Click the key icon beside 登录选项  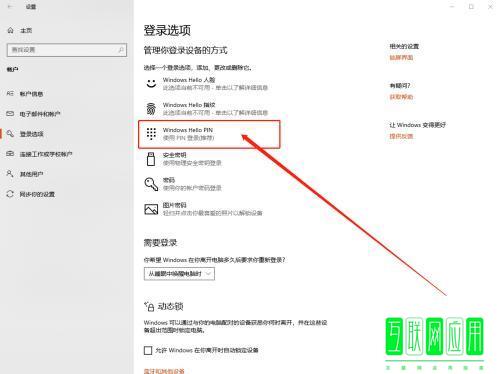(10, 134)
